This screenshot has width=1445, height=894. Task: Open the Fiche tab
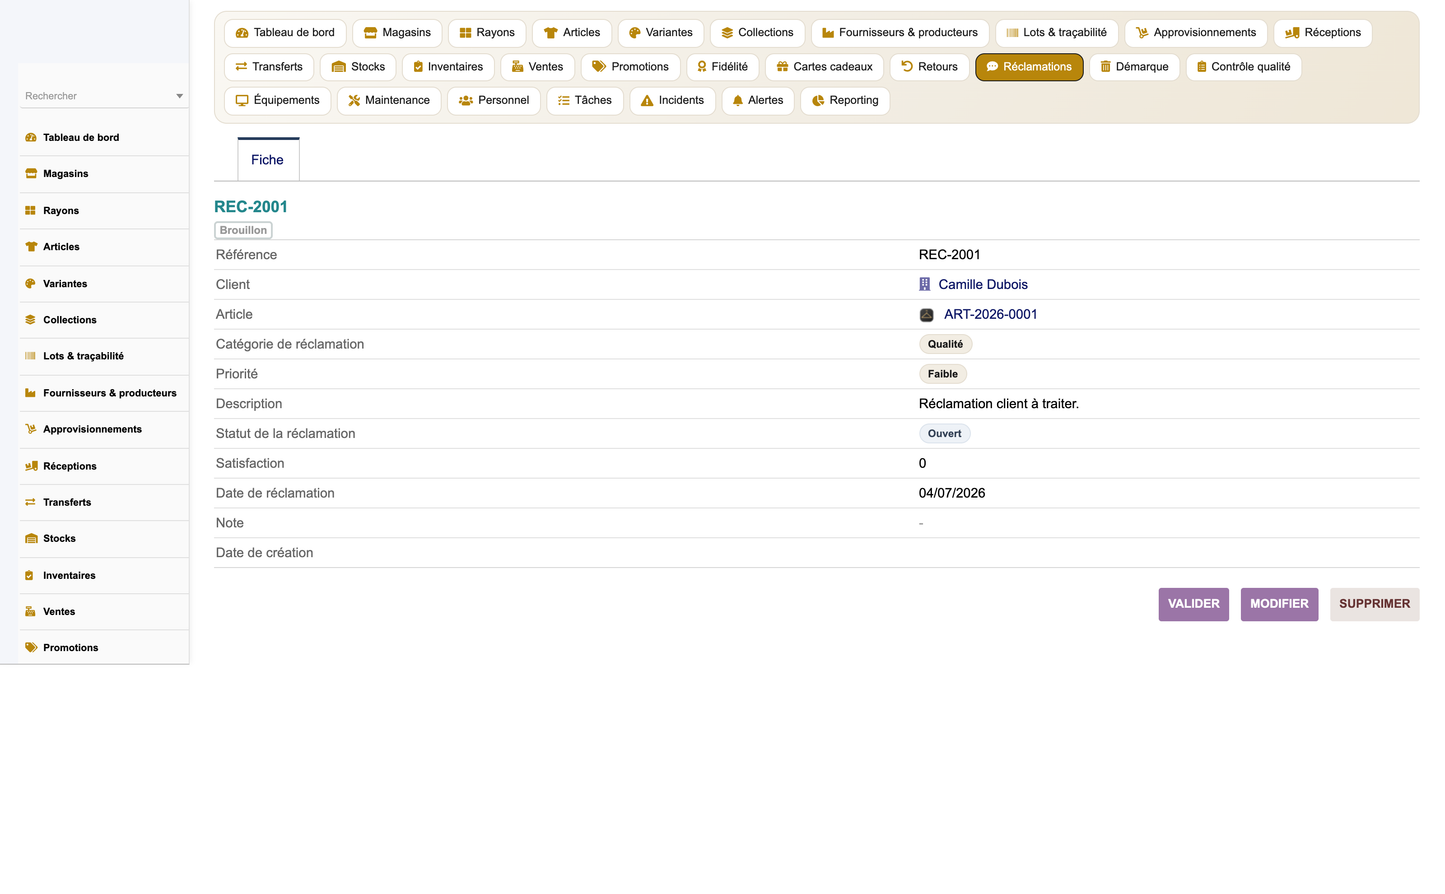[x=268, y=160]
